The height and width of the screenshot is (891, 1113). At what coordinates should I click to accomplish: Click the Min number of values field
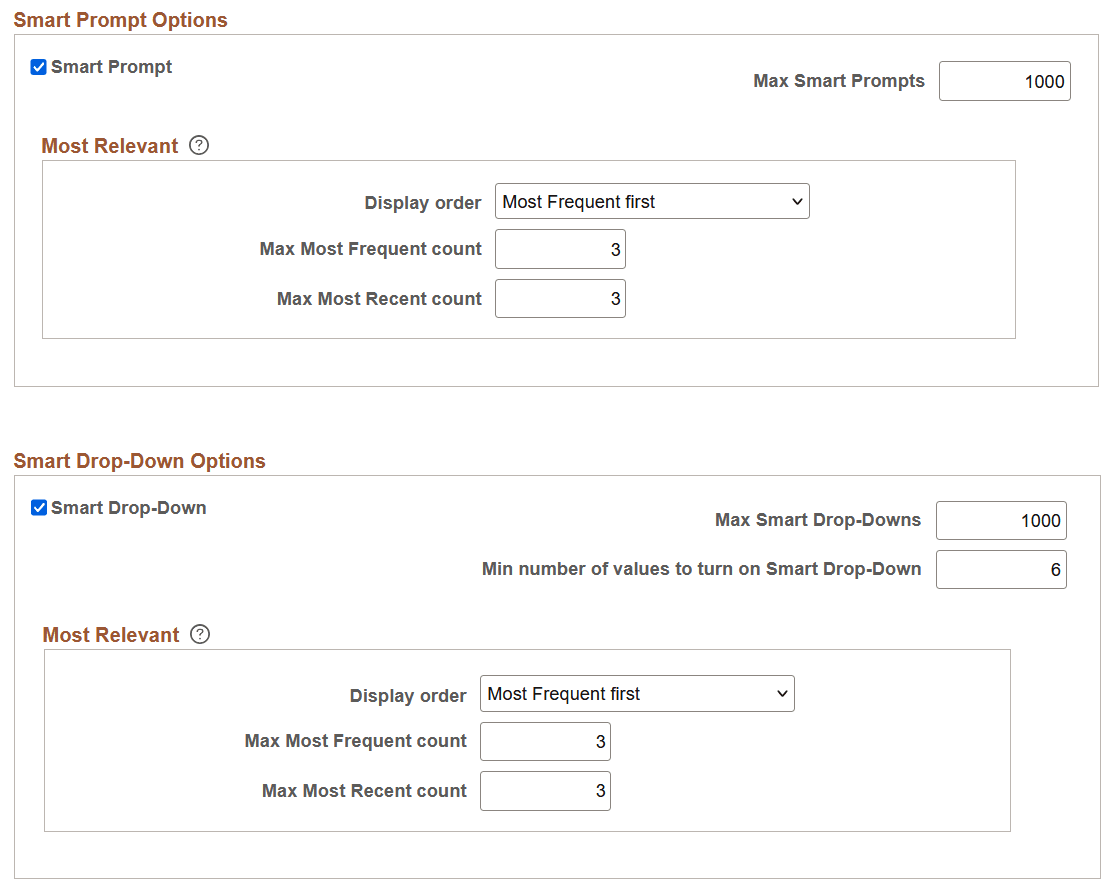(1000, 569)
